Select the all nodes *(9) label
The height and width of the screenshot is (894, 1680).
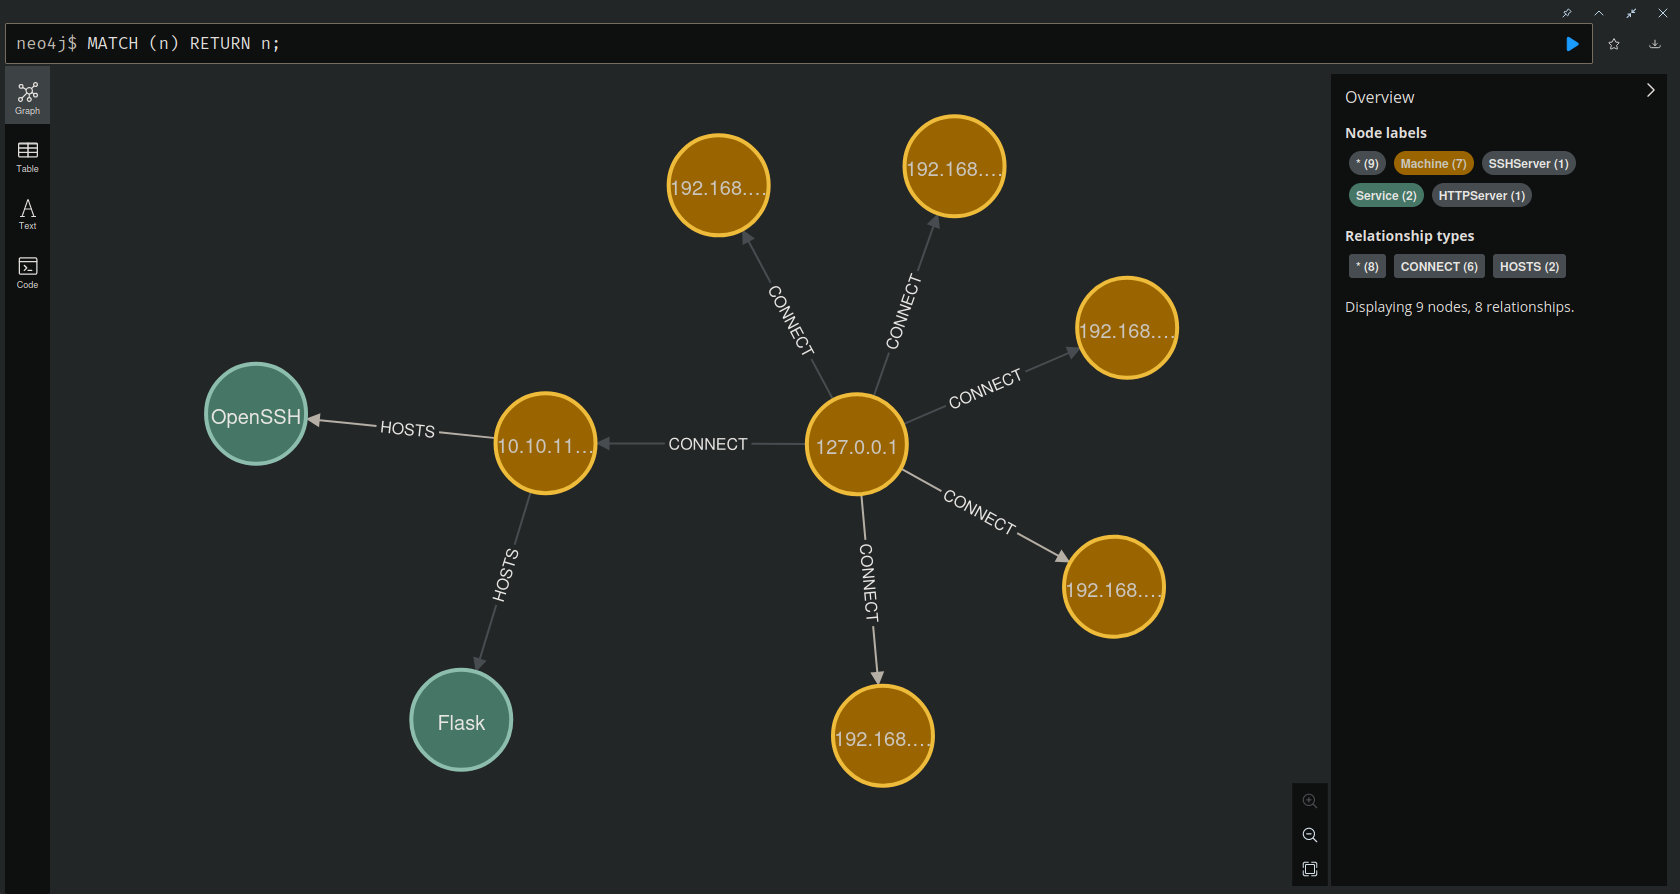click(1367, 164)
